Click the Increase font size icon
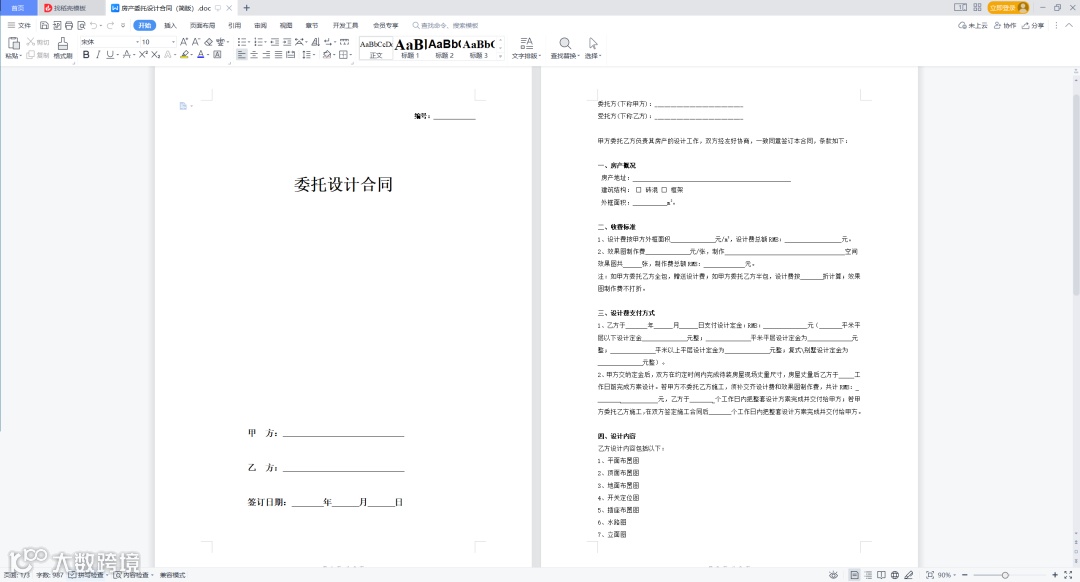The image size is (1080, 582). pos(184,42)
